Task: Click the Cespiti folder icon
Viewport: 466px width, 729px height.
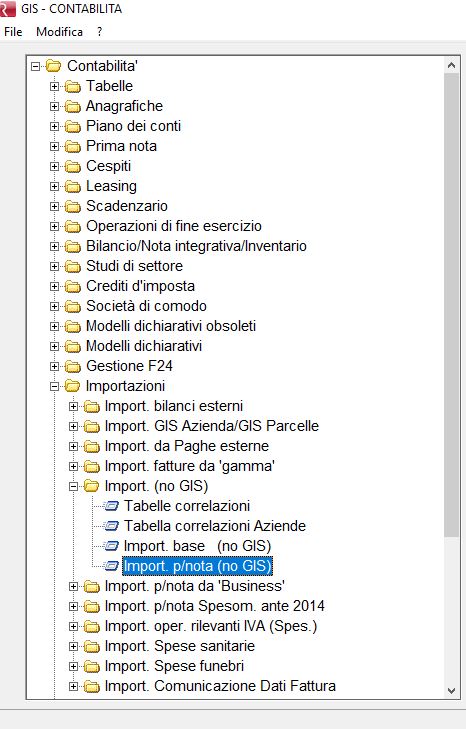Action: [73, 166]
